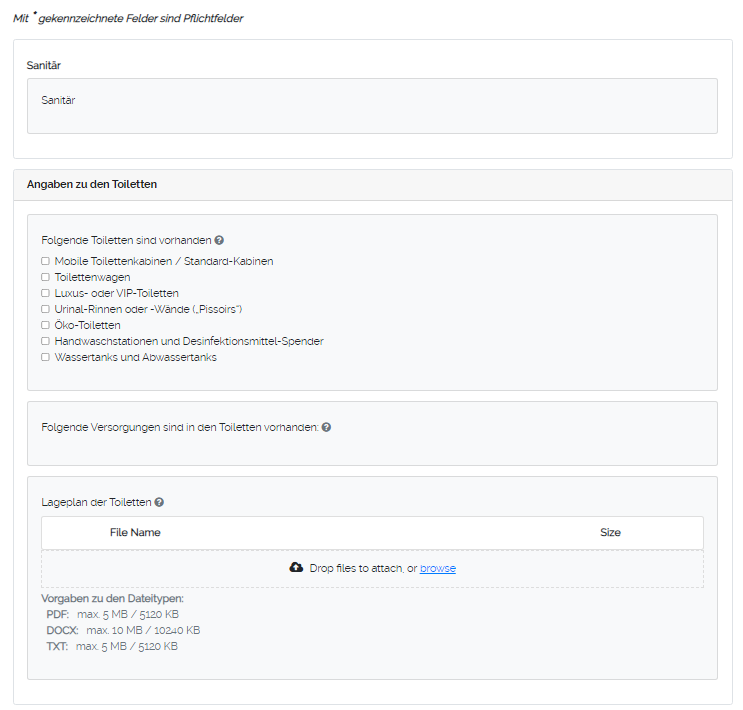Click the 'Drop files to attach' text
Image resolution: width=743 pixels, height=710 pixels.
355,569
